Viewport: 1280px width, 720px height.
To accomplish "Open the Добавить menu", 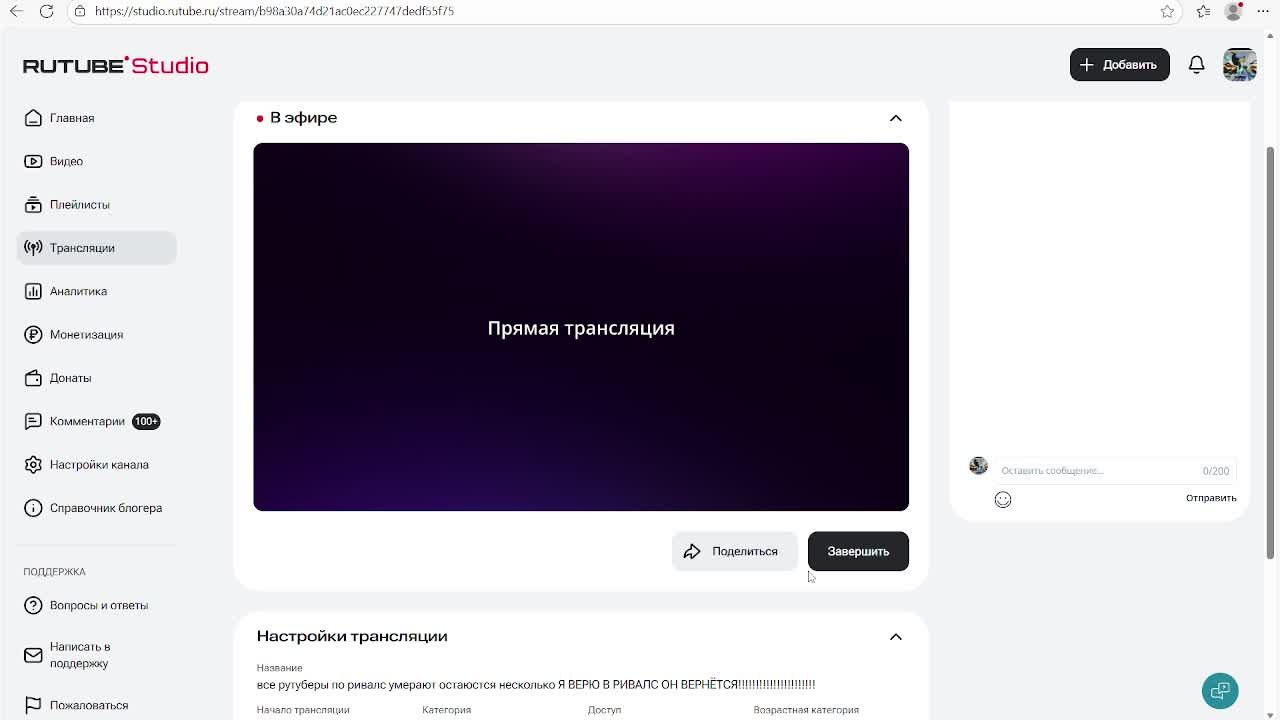I will [x=1119, y=65].
